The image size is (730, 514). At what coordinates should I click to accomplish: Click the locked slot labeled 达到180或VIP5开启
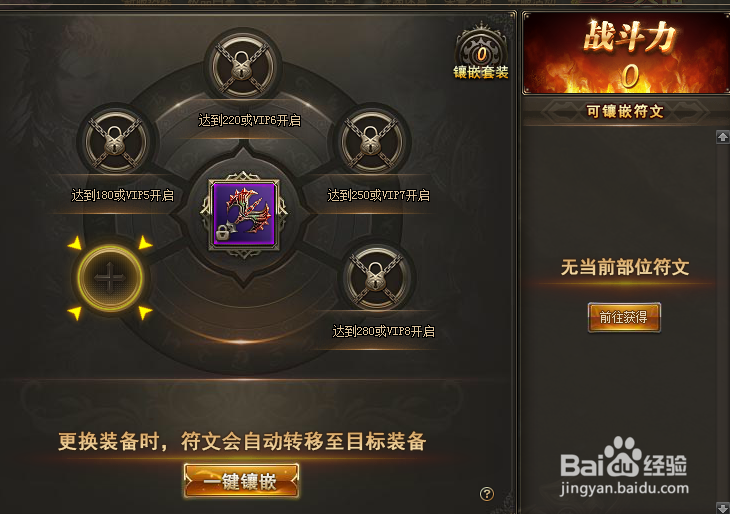[x=115, y=141]
